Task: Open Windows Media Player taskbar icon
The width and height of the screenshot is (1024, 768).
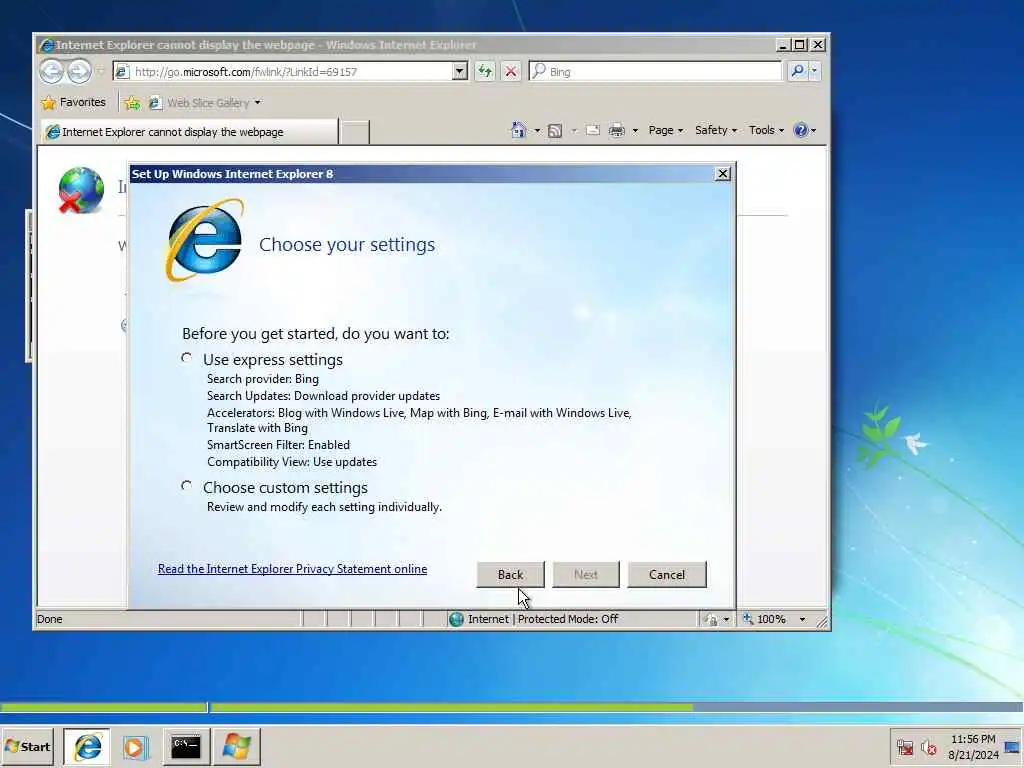Action: (135, 746)
